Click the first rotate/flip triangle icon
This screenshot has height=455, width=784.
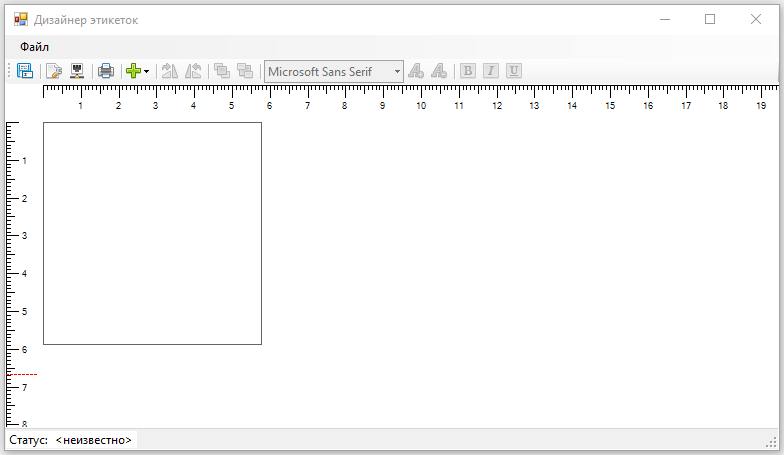tap(169, 71)
